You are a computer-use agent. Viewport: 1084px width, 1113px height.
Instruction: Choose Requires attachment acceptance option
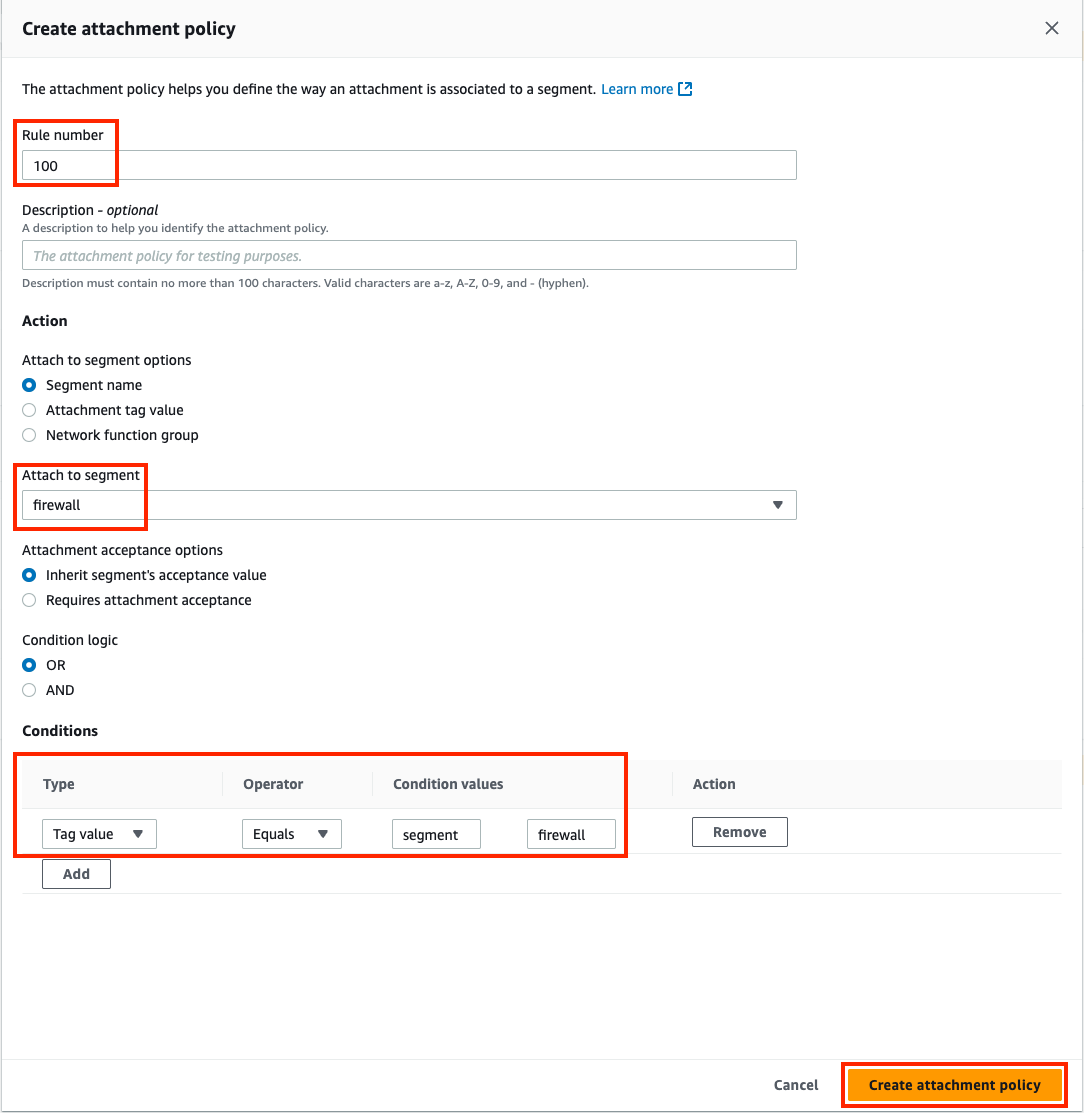click(29, 601)
